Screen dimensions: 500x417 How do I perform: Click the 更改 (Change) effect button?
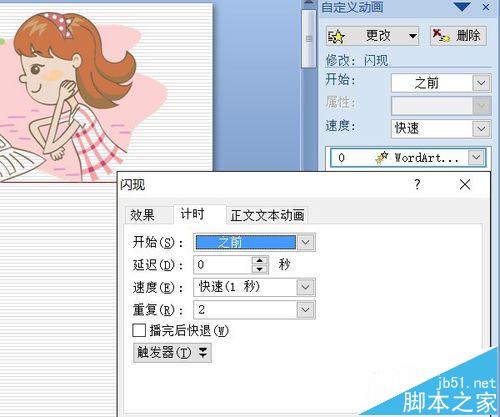tap(372, 36)
